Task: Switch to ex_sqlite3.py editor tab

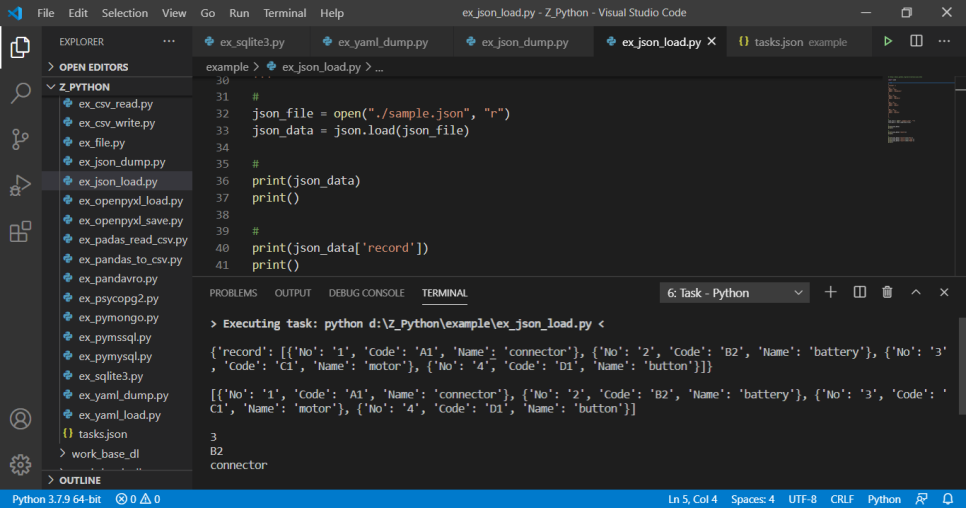Action: 251,42
